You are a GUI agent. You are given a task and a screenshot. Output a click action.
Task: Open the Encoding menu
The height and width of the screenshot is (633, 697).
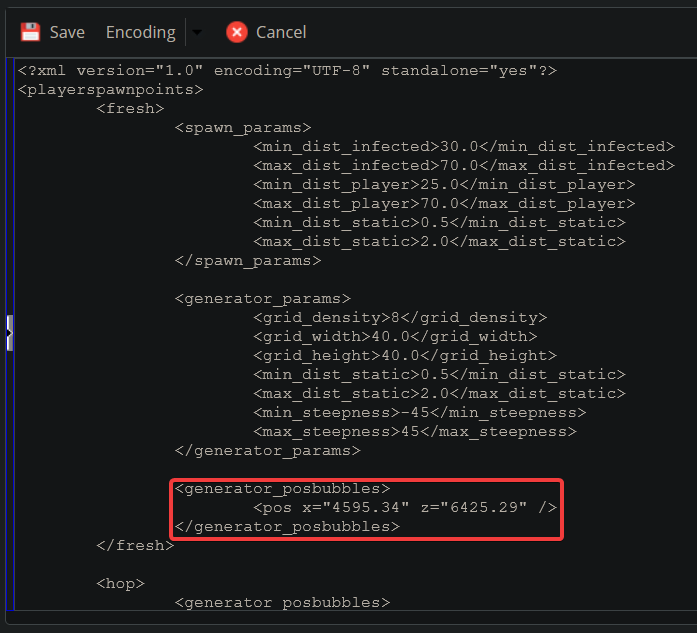[x=140, y=32]
